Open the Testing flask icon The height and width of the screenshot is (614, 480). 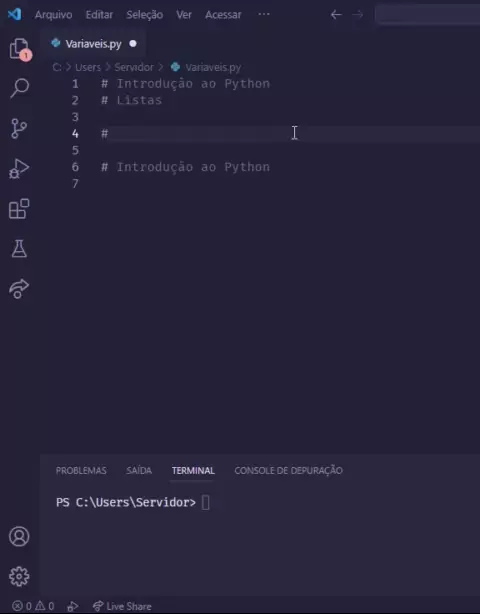coord(19,249)
